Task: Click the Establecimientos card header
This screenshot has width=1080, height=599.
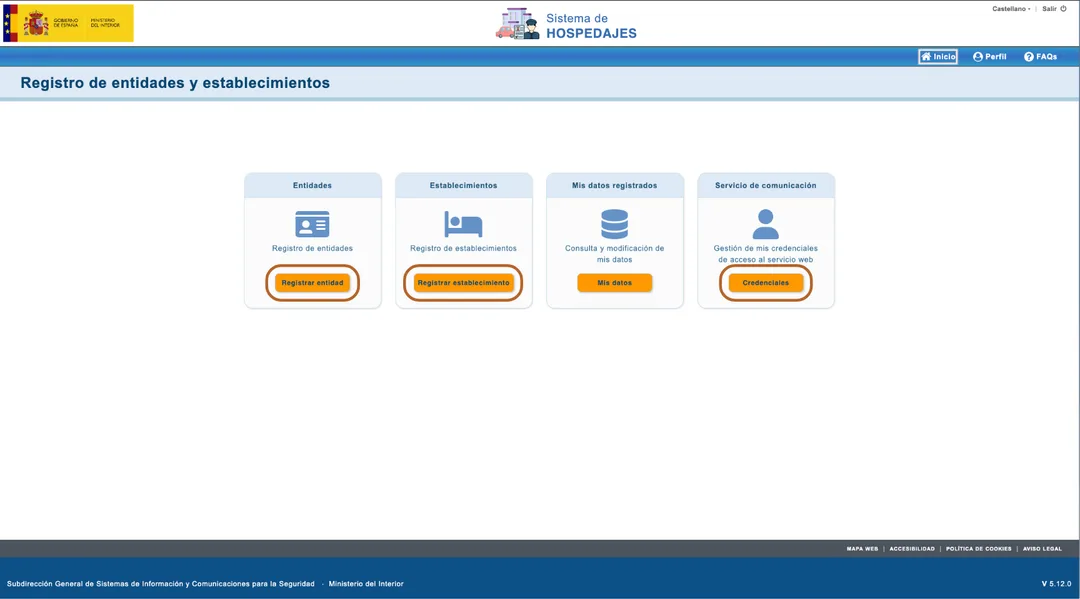Action: 464,185
